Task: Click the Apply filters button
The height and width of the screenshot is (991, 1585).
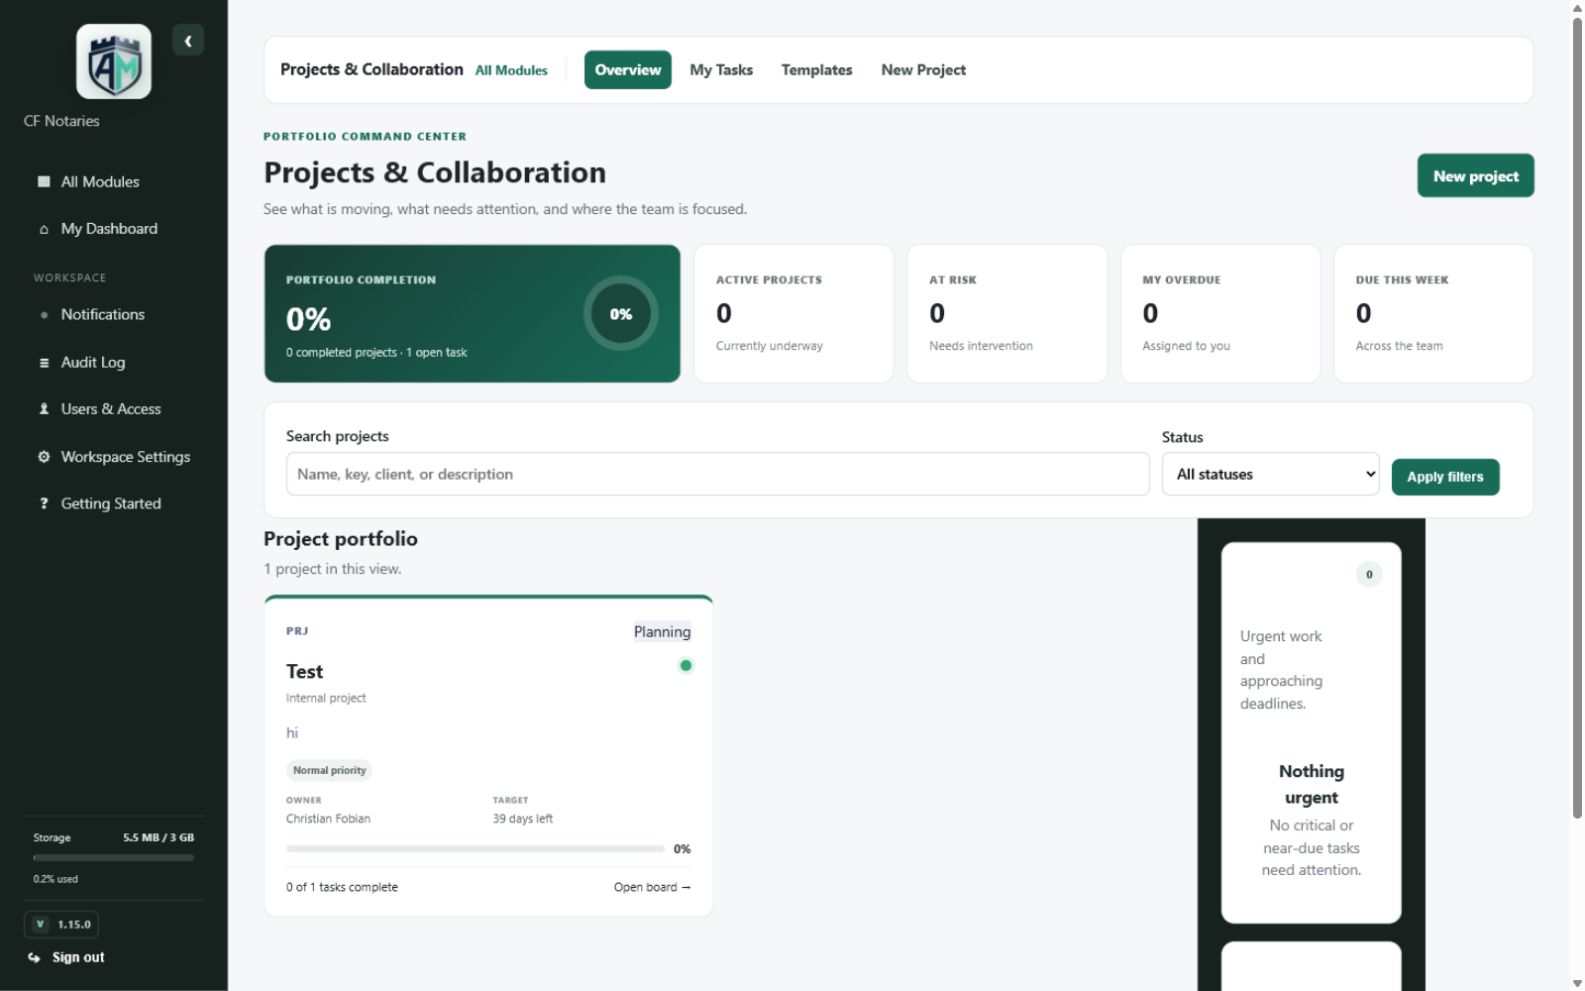Action: pos(1445,477)
